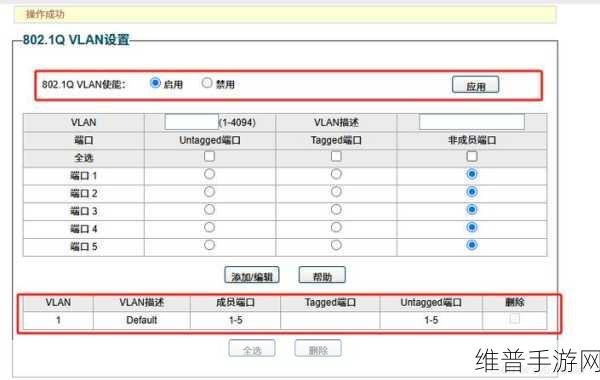Set 端口 3 as 非成员端口
This screenshot has height=380, width=600.
pos(472,210)
